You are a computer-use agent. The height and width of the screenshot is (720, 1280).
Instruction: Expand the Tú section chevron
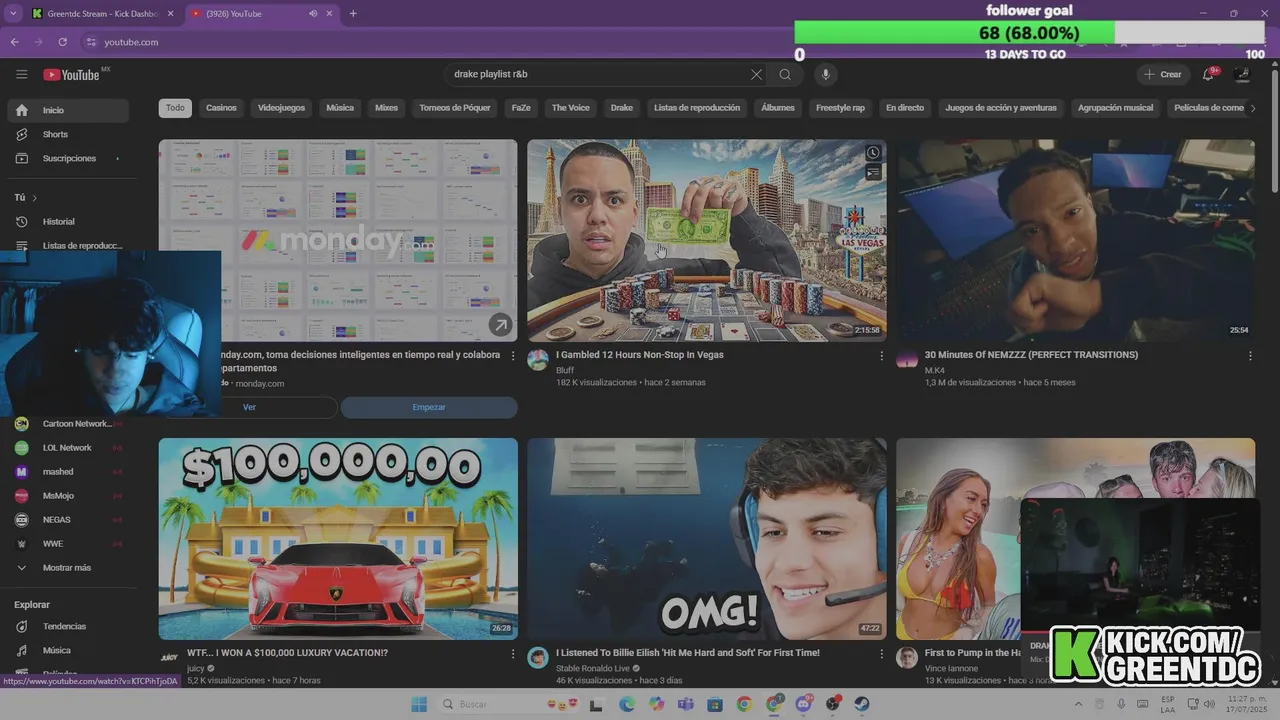click(x=34, y=198)
